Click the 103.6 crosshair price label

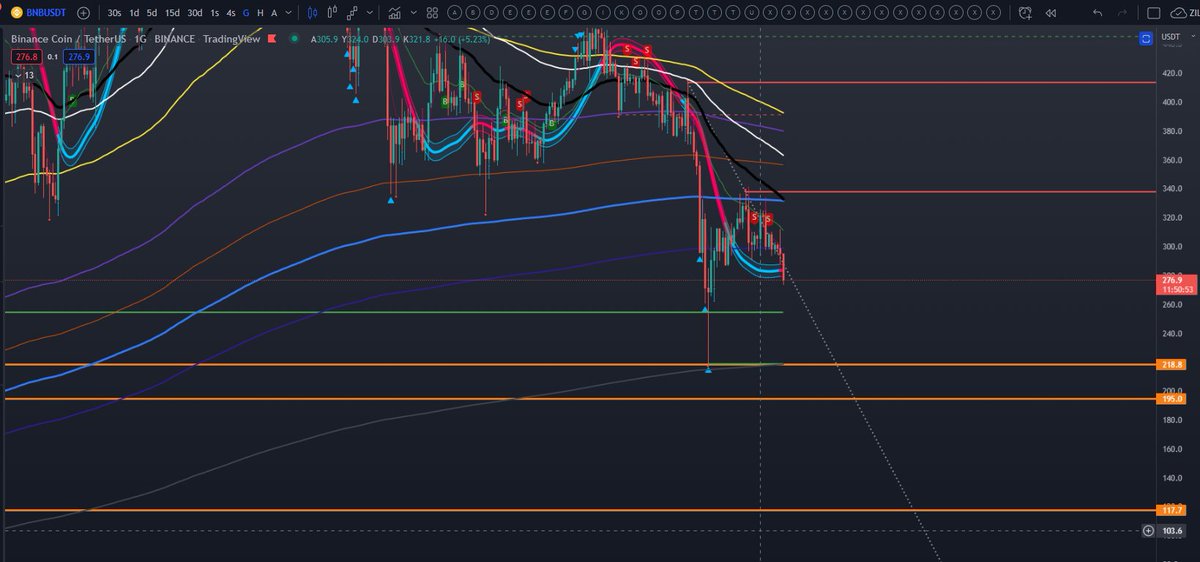point(1172,531)
